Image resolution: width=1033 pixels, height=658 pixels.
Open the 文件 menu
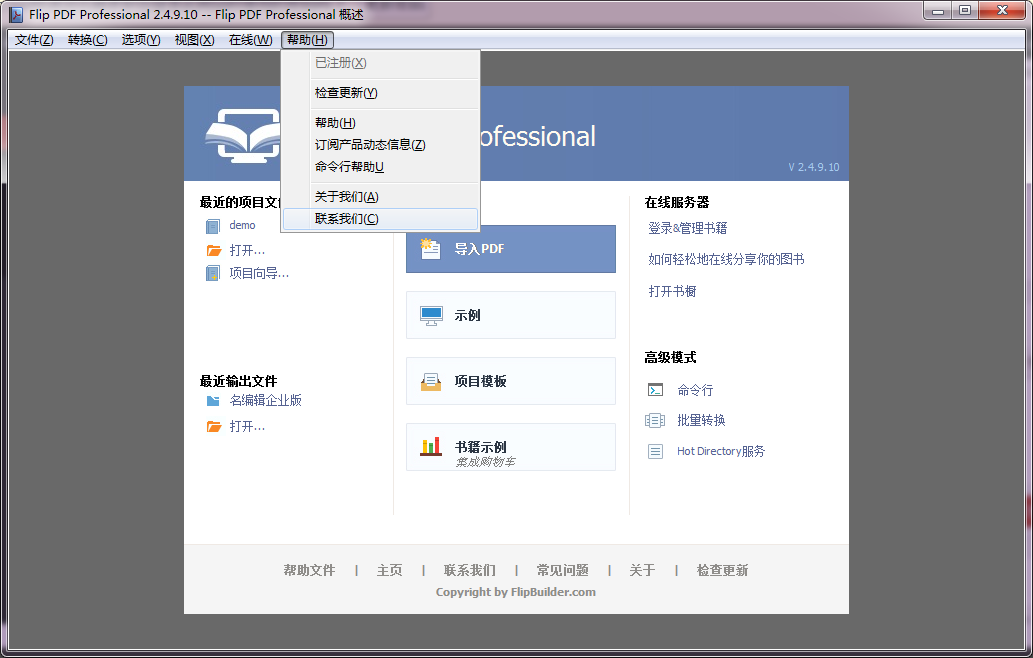coord(31,39)
